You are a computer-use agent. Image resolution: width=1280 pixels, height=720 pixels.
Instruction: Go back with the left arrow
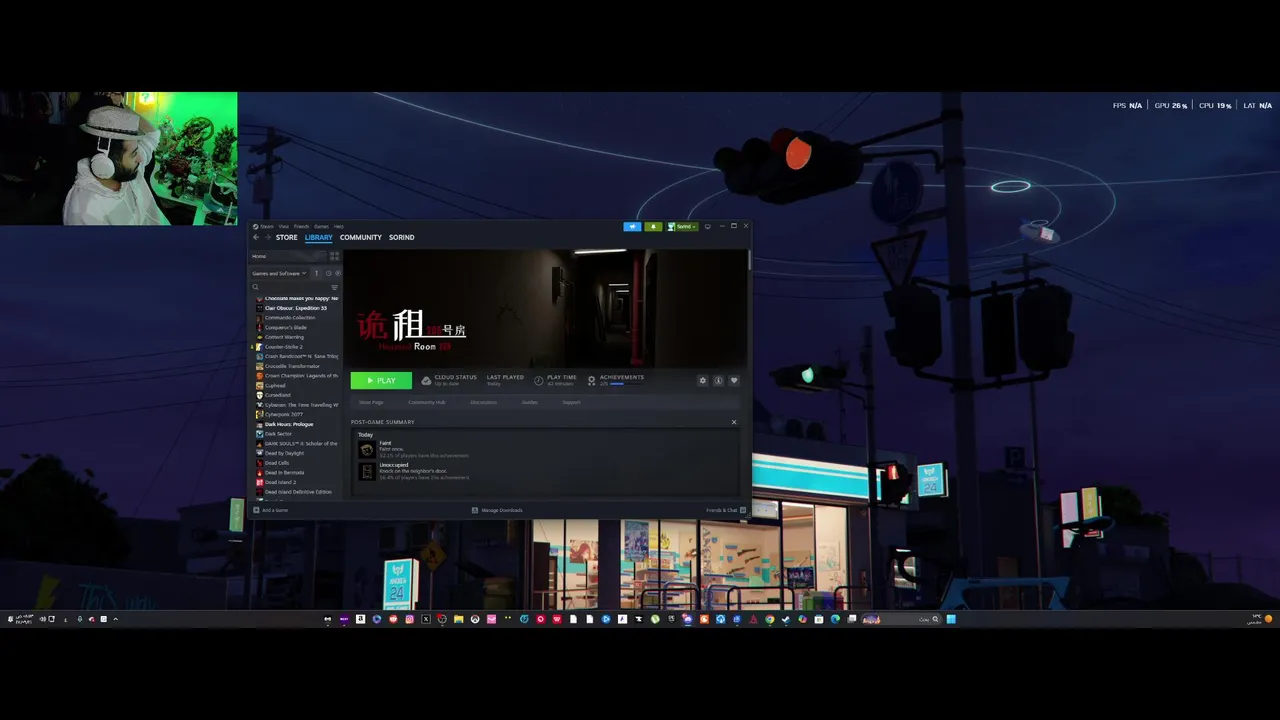coord(256,237)
